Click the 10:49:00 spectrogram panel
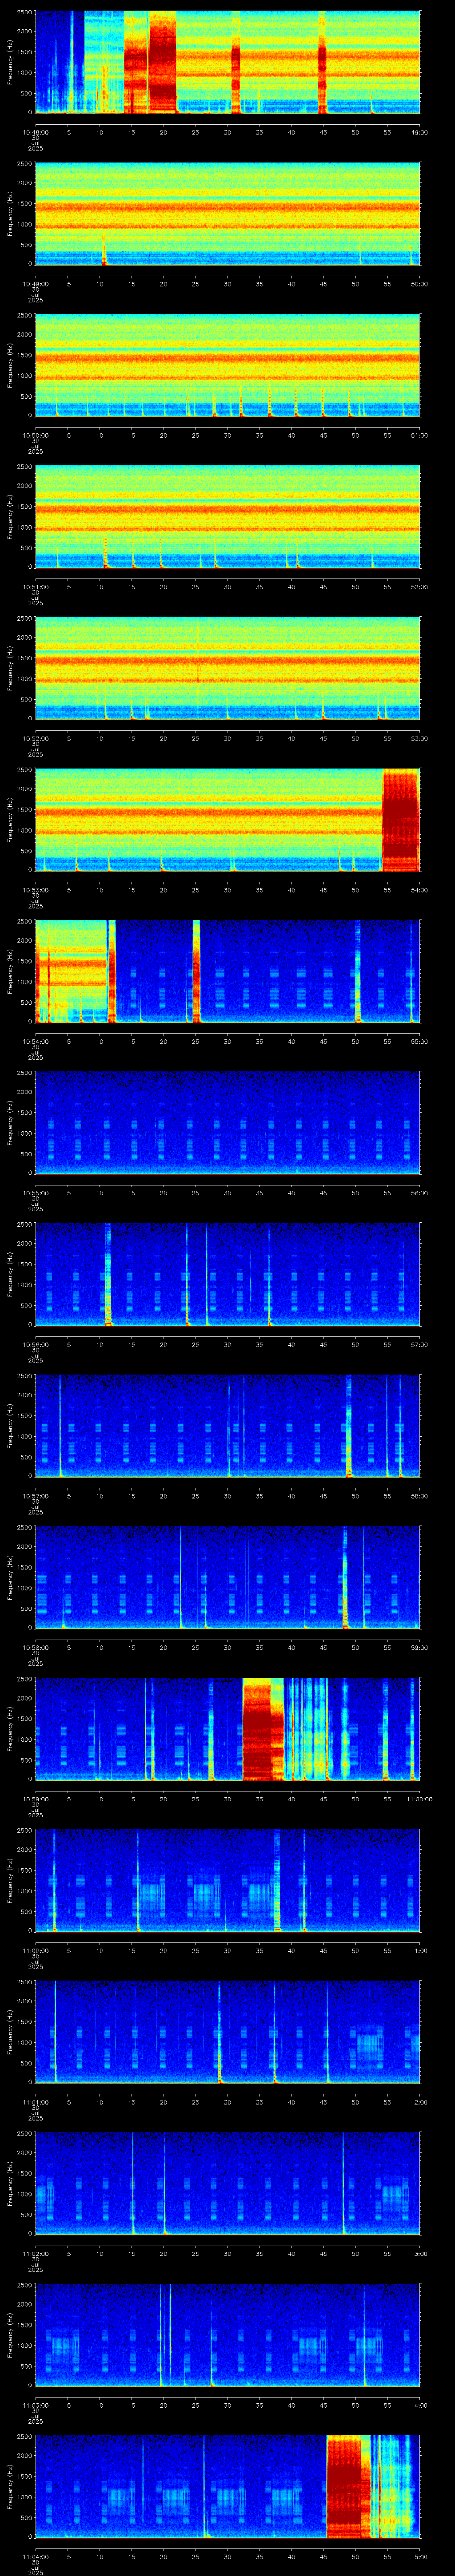Viewport: 455px width, 2576px height. (228, 214)
